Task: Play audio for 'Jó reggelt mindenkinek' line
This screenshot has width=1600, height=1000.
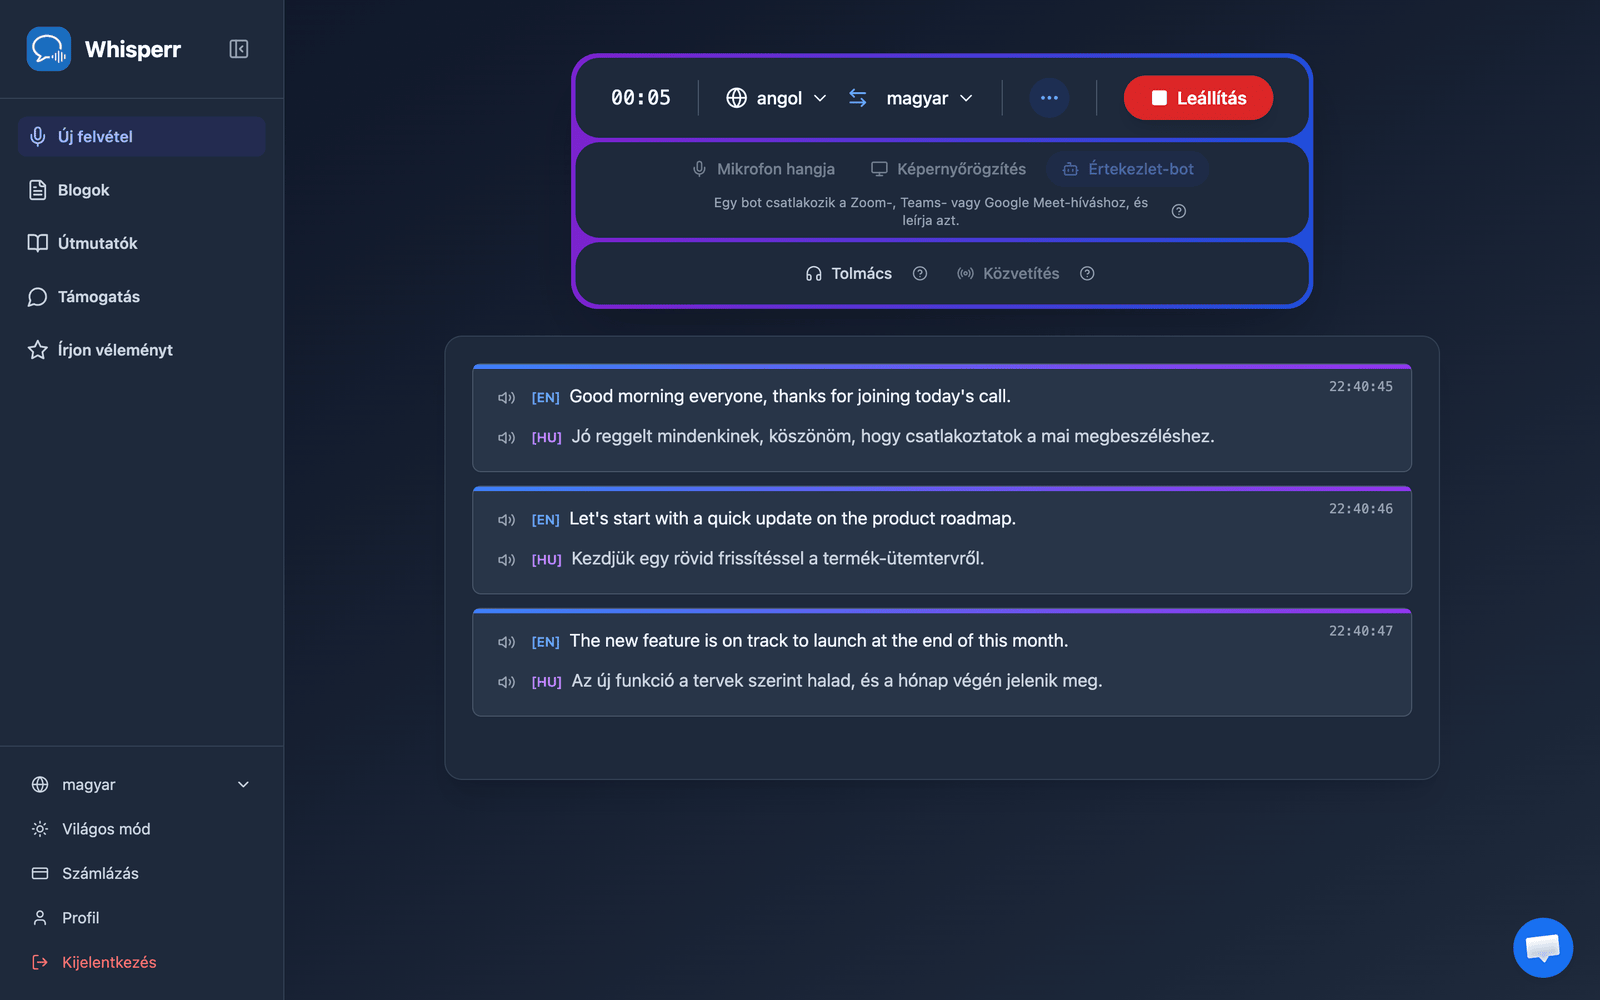Action: coord(507,438)
